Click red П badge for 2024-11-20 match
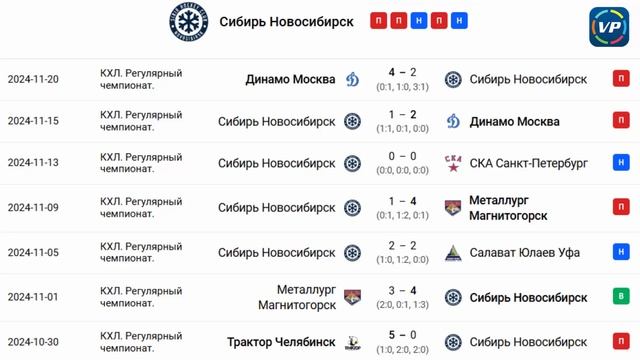The width and height of the screenshot is (640, 360). (621, 78)
